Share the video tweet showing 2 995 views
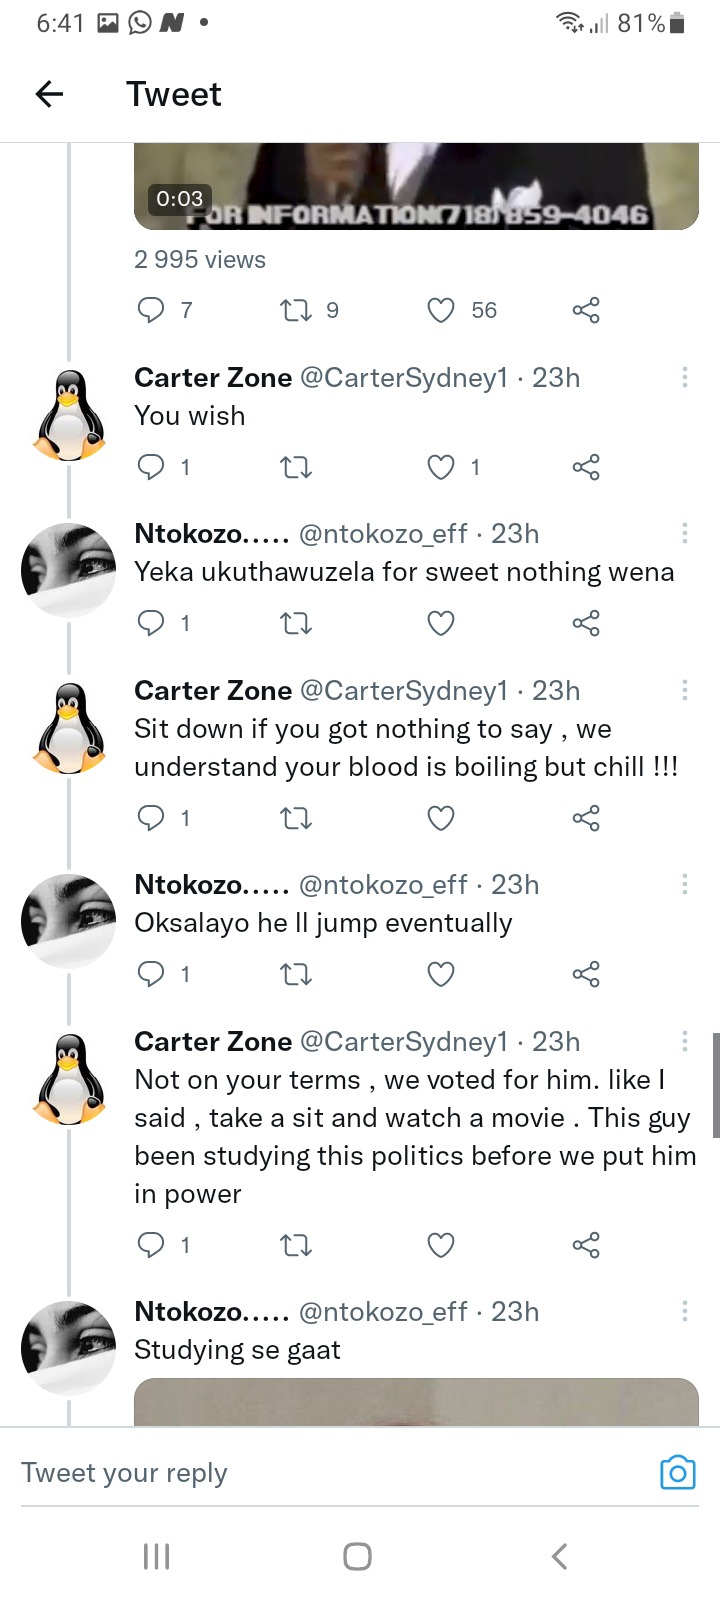 pyautogui.click(x=586, y=310)
